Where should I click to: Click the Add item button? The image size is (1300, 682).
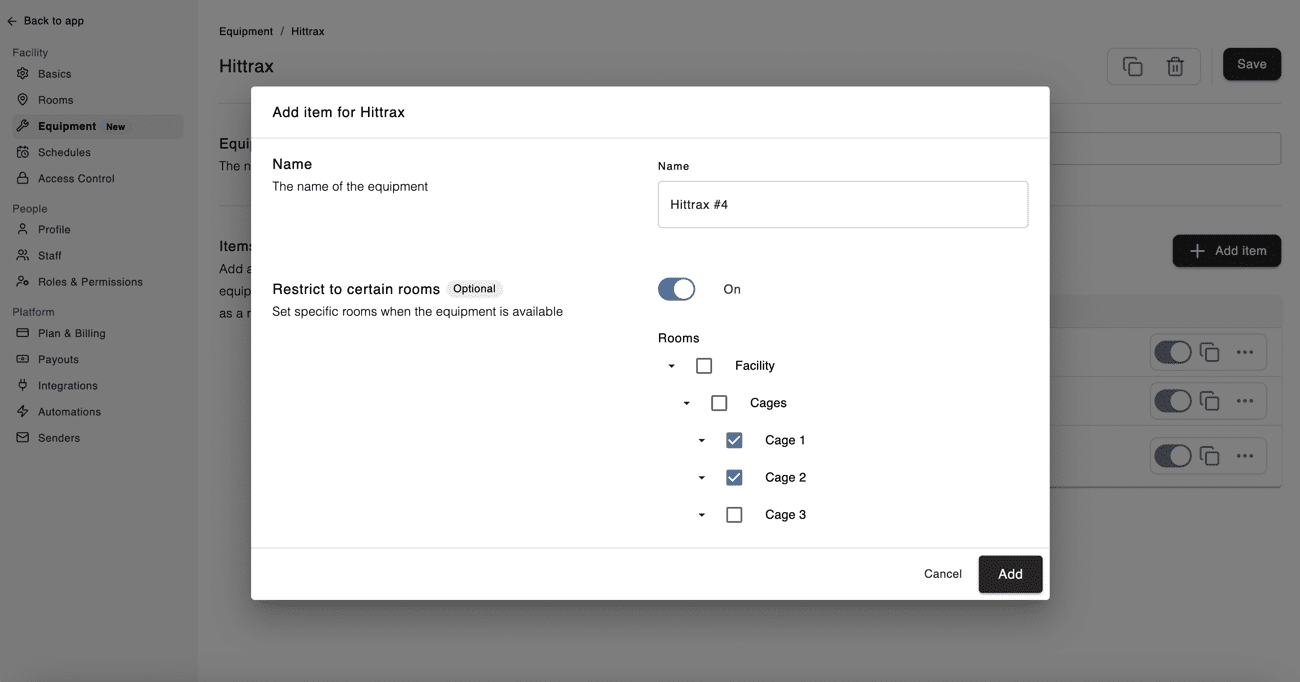click(x=1227, y=251)
